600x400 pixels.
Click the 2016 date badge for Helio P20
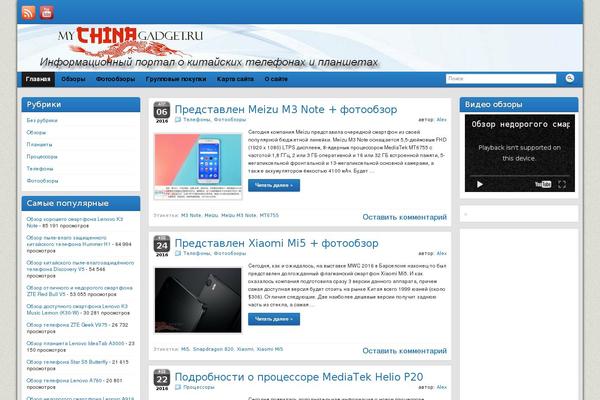click(x=162, y=380)
